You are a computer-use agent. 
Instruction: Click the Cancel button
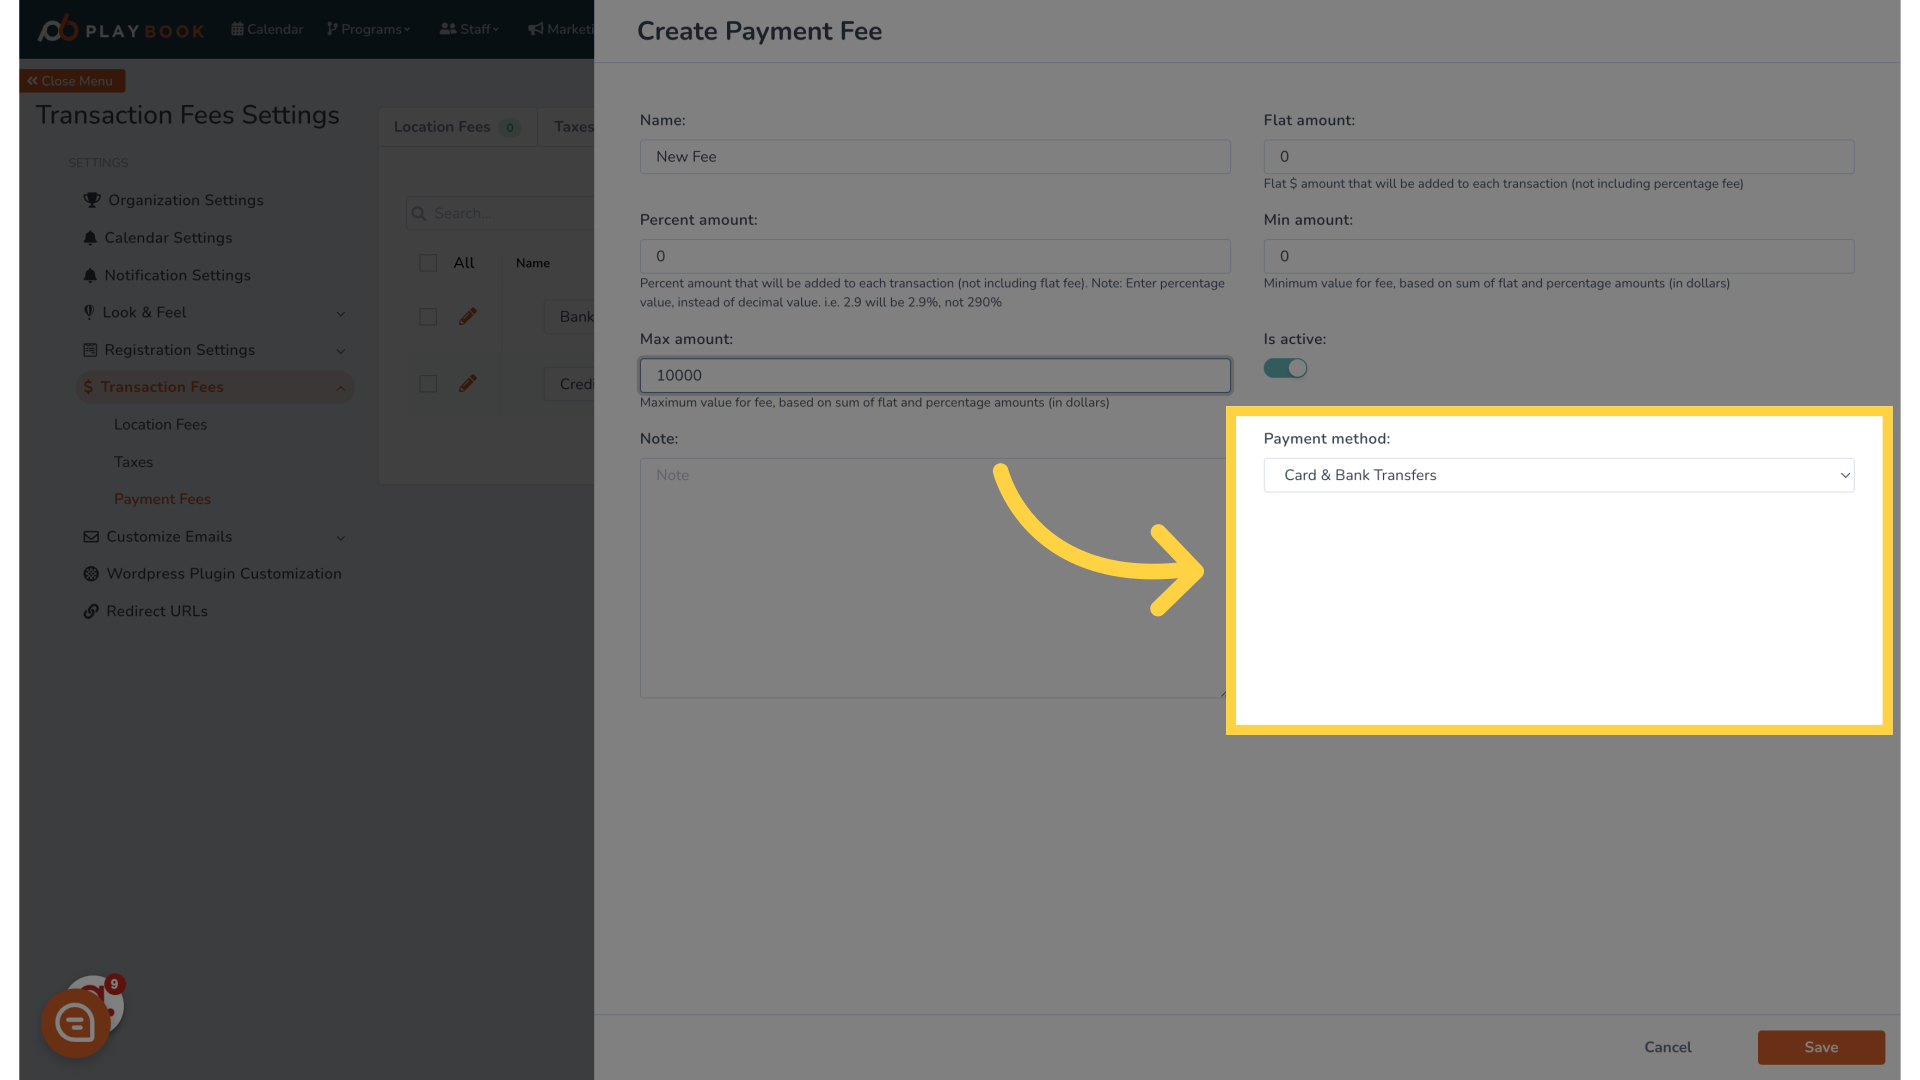1667,1047
